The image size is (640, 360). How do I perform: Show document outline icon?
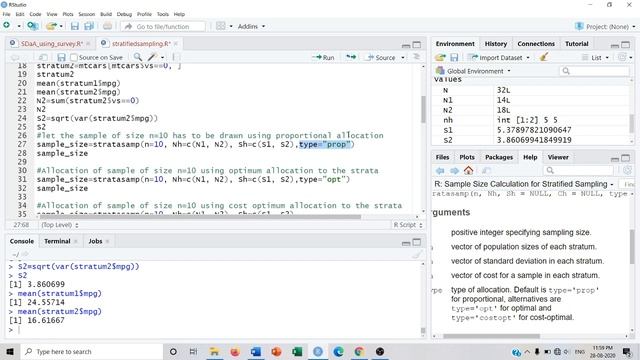point(416,57)
